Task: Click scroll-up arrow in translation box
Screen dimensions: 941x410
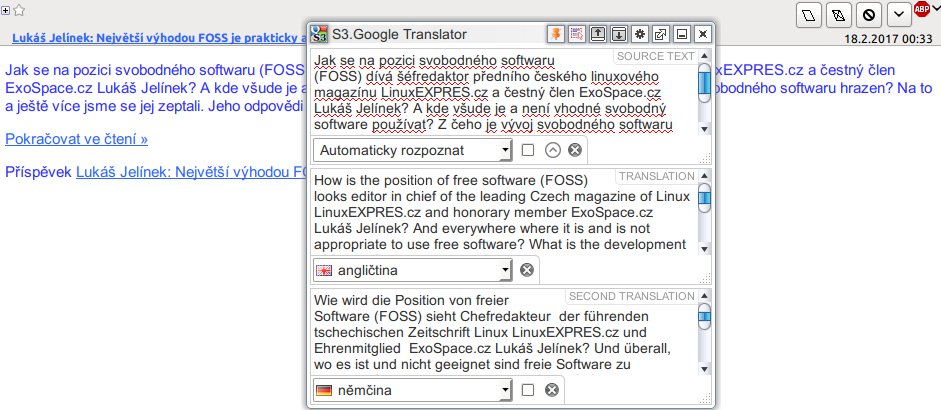Action: coord(705,175)
